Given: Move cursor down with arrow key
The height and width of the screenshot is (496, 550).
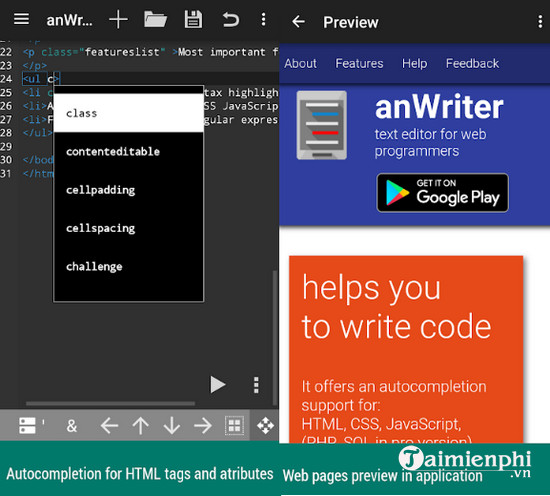Looking at the screenshot, I should click(x=172, y=426).
